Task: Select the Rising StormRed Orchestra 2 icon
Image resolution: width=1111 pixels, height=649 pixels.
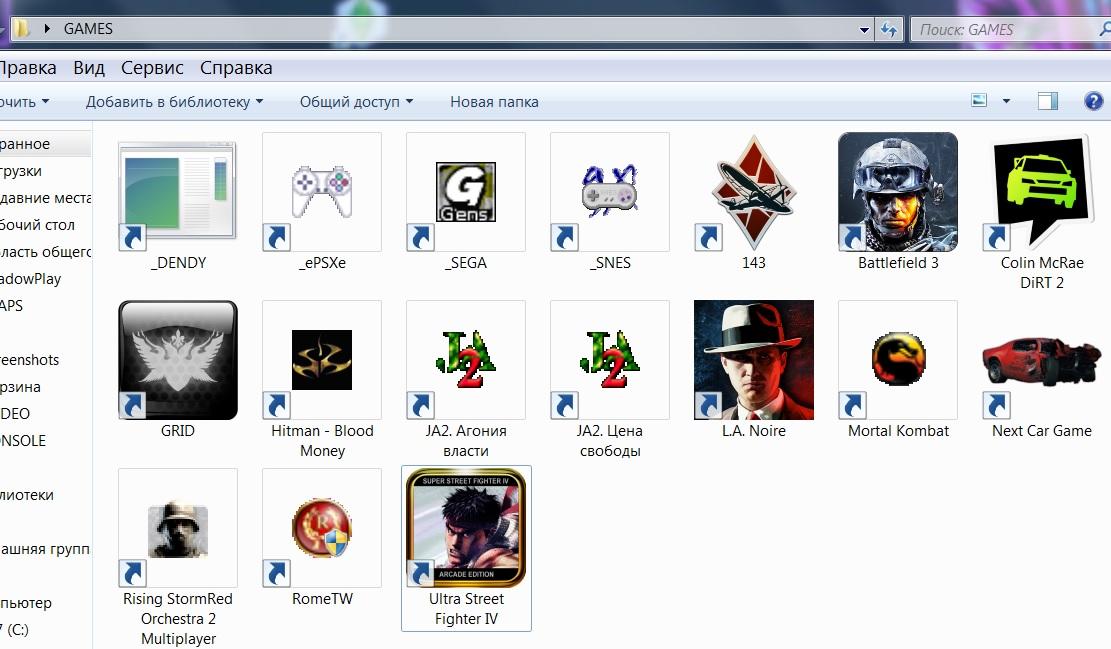Action: [177, 528]
